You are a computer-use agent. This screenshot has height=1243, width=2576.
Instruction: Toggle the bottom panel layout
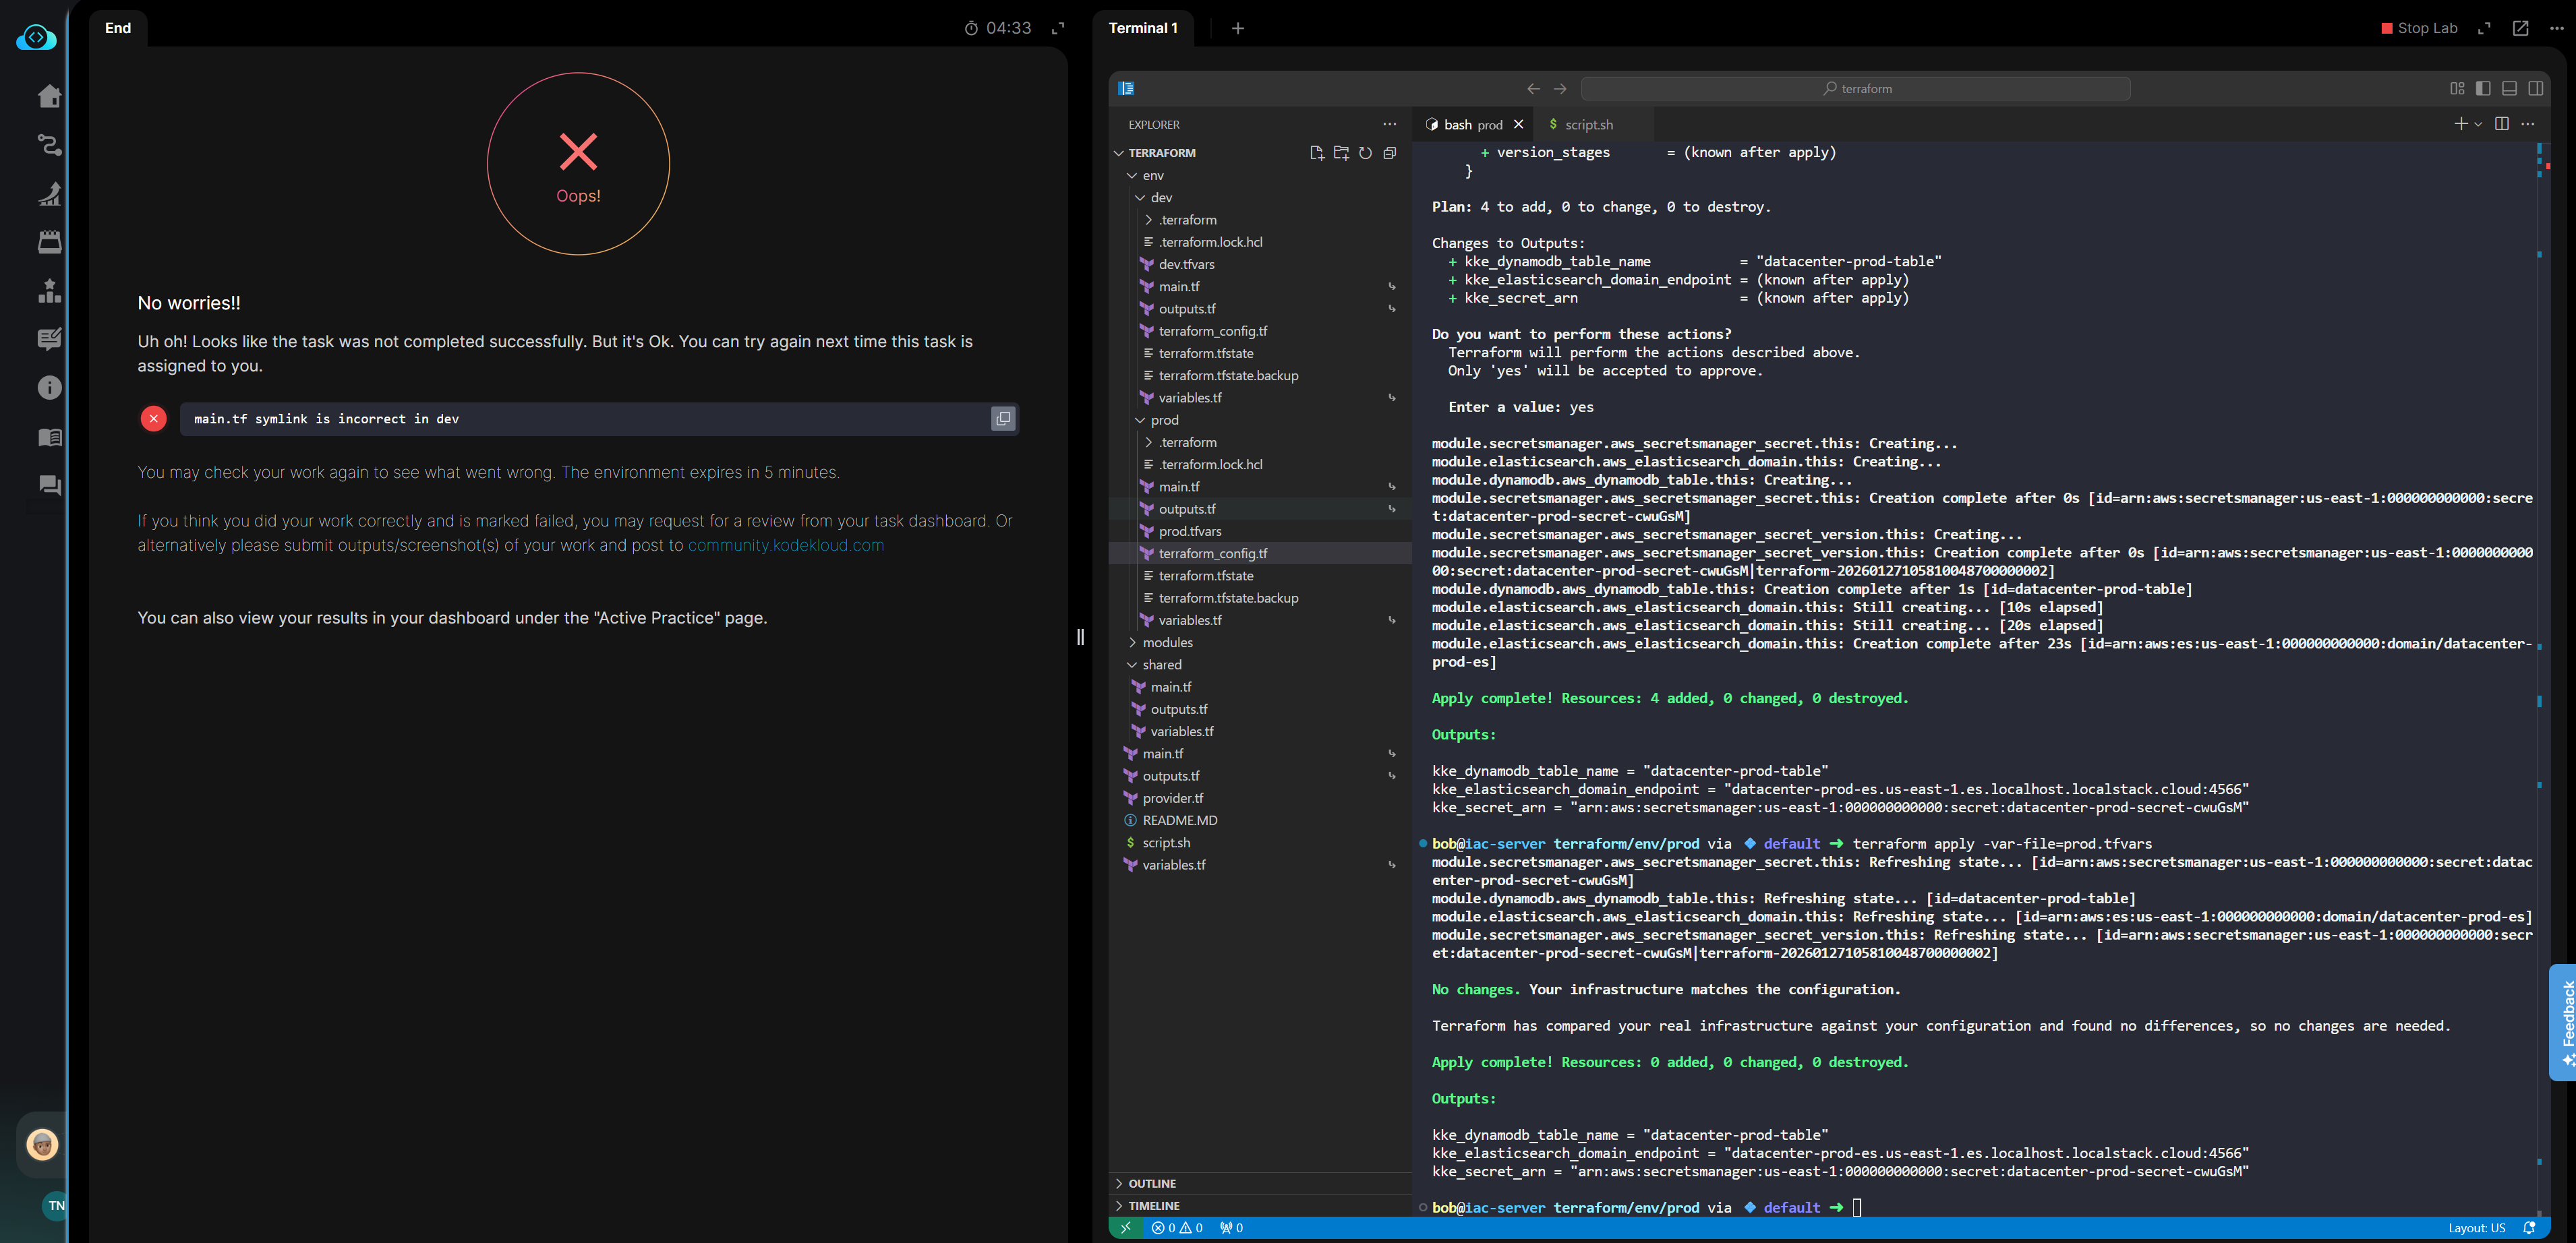click(2509, 88)
